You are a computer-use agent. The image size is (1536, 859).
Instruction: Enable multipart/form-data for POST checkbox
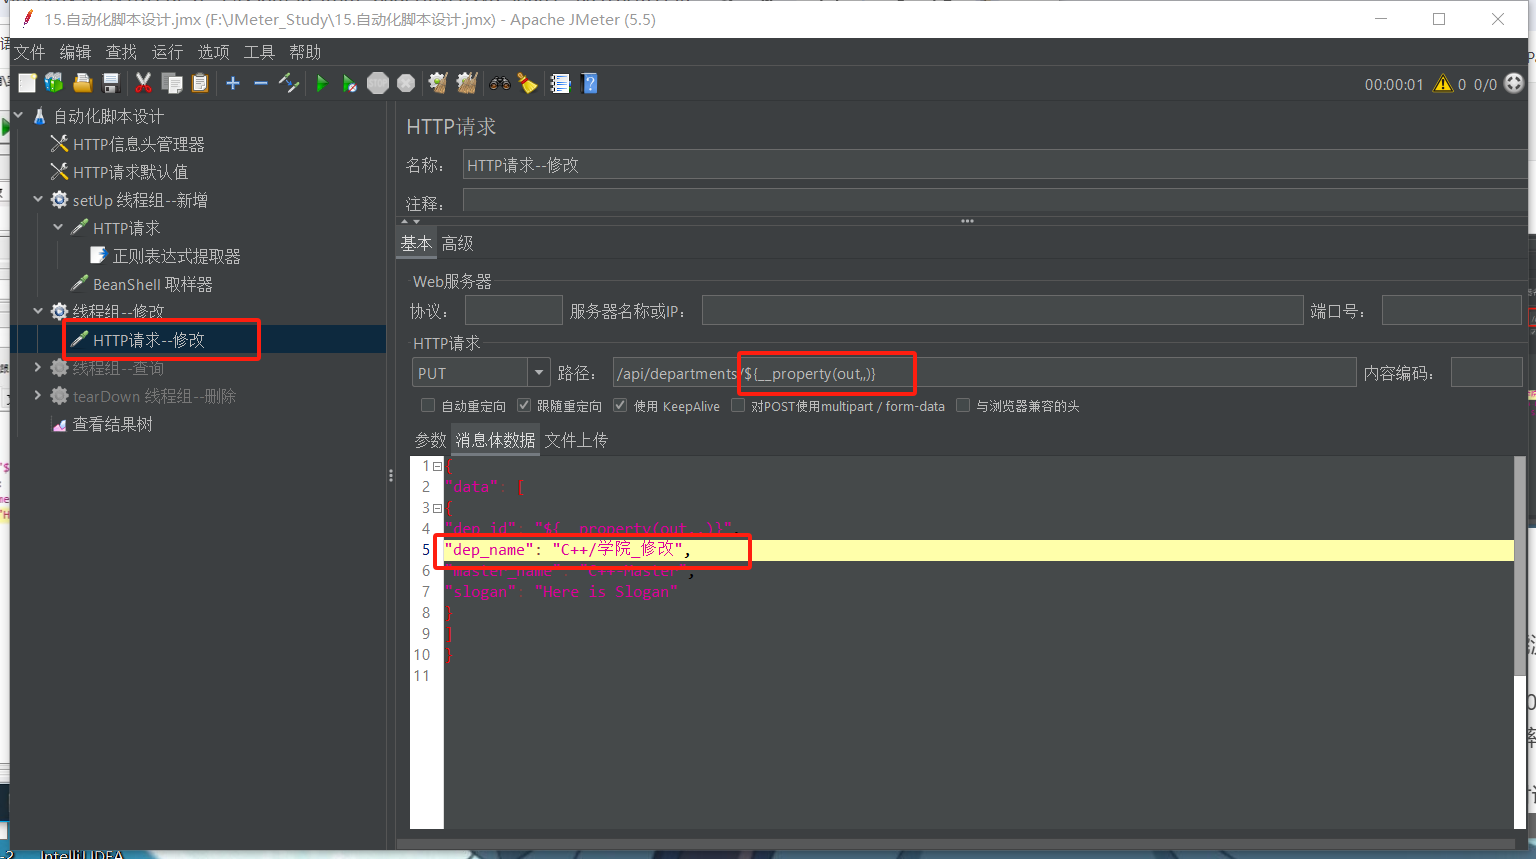[x=738, y=405]
